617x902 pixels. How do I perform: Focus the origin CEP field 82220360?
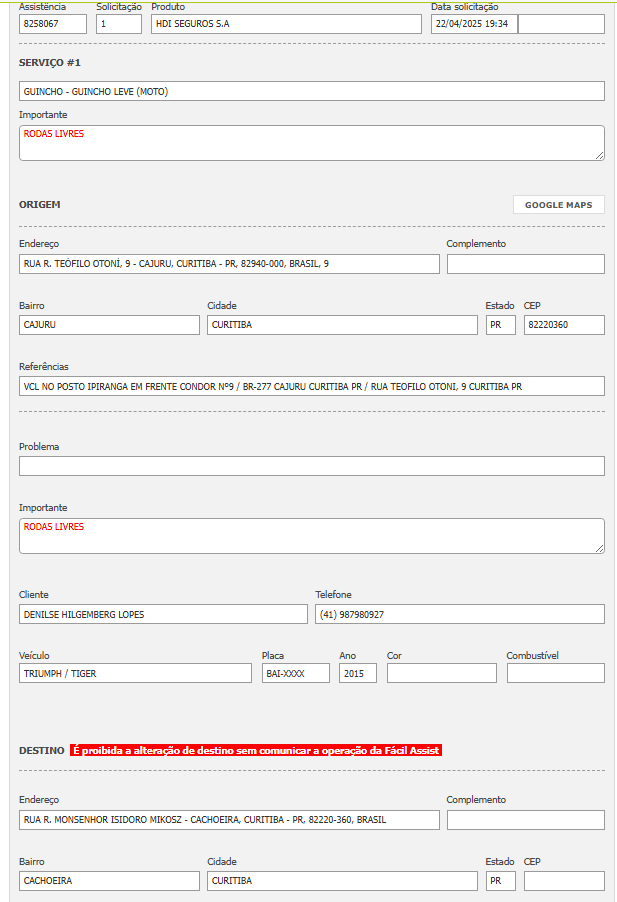(x=564, y=325)
